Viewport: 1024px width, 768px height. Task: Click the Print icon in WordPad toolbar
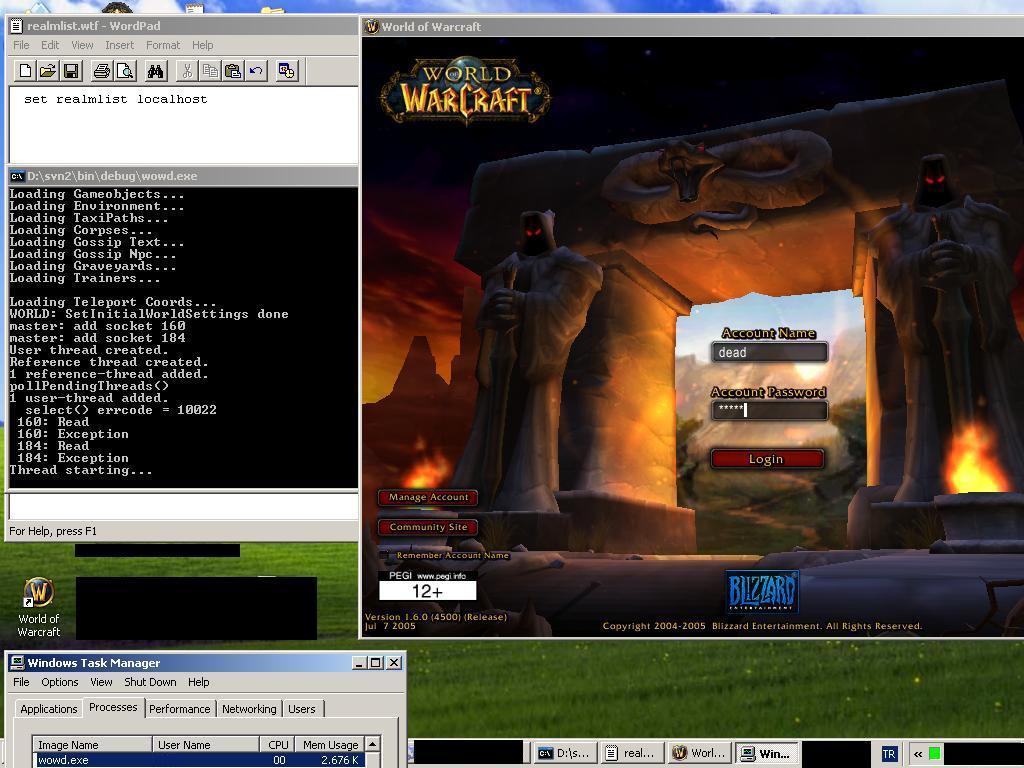(x=102, y=71)
